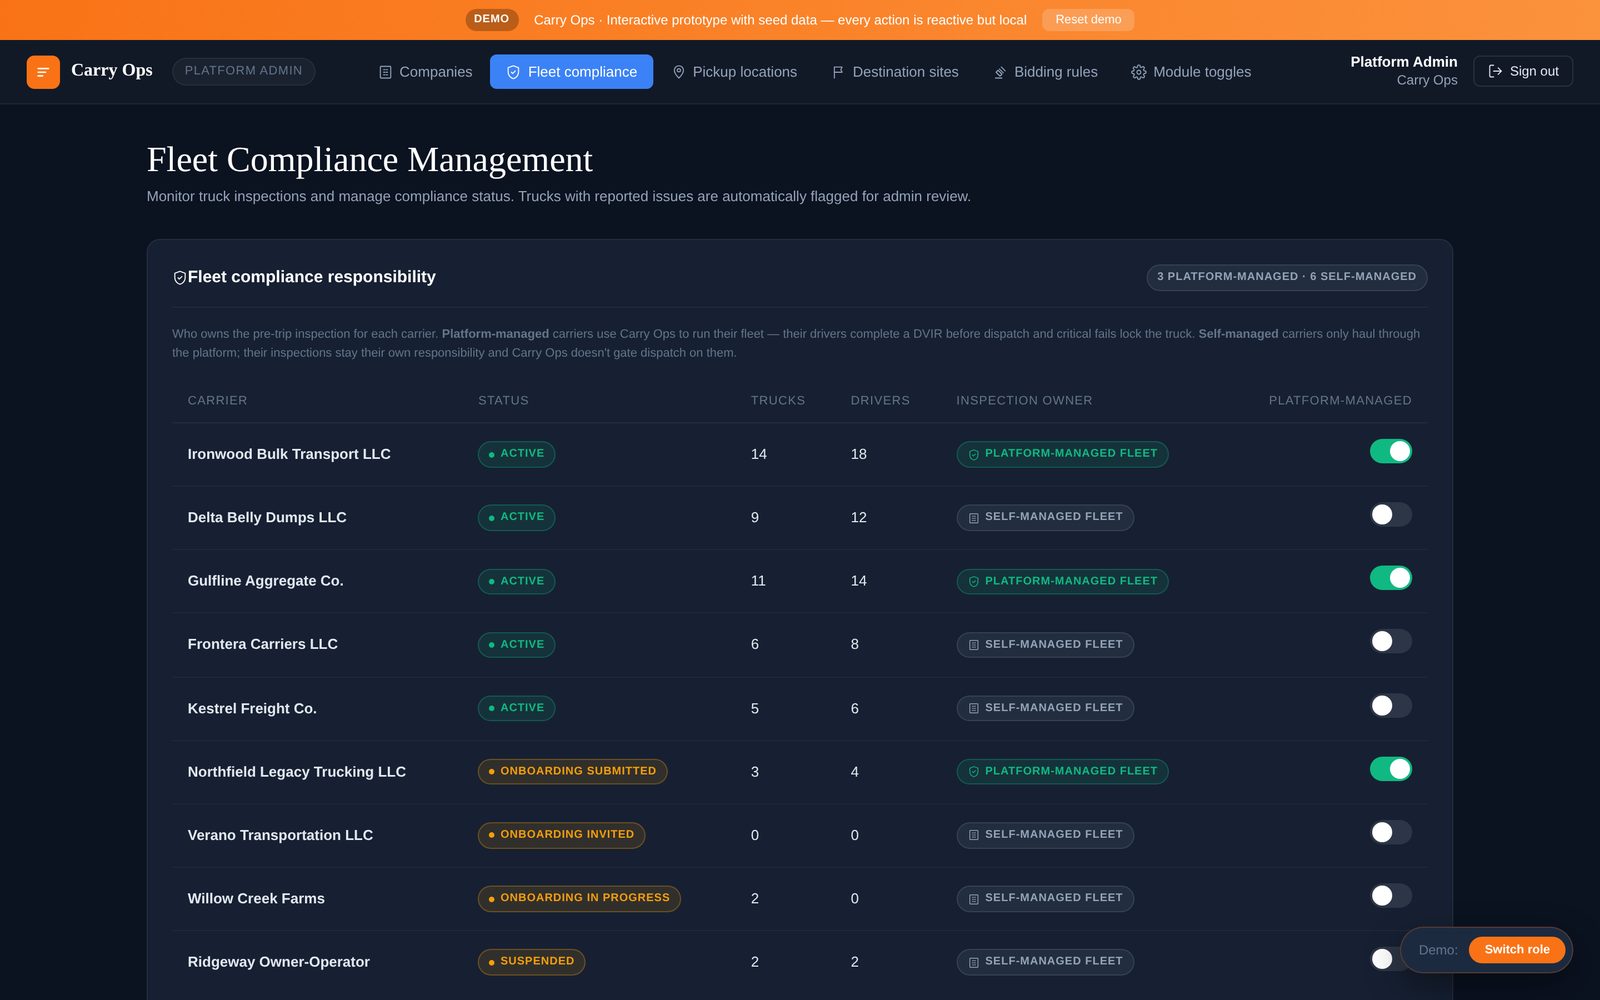
Task: Enable platform-managed for Delta Belly Dumps LLC
Action: coord(1390,514)
